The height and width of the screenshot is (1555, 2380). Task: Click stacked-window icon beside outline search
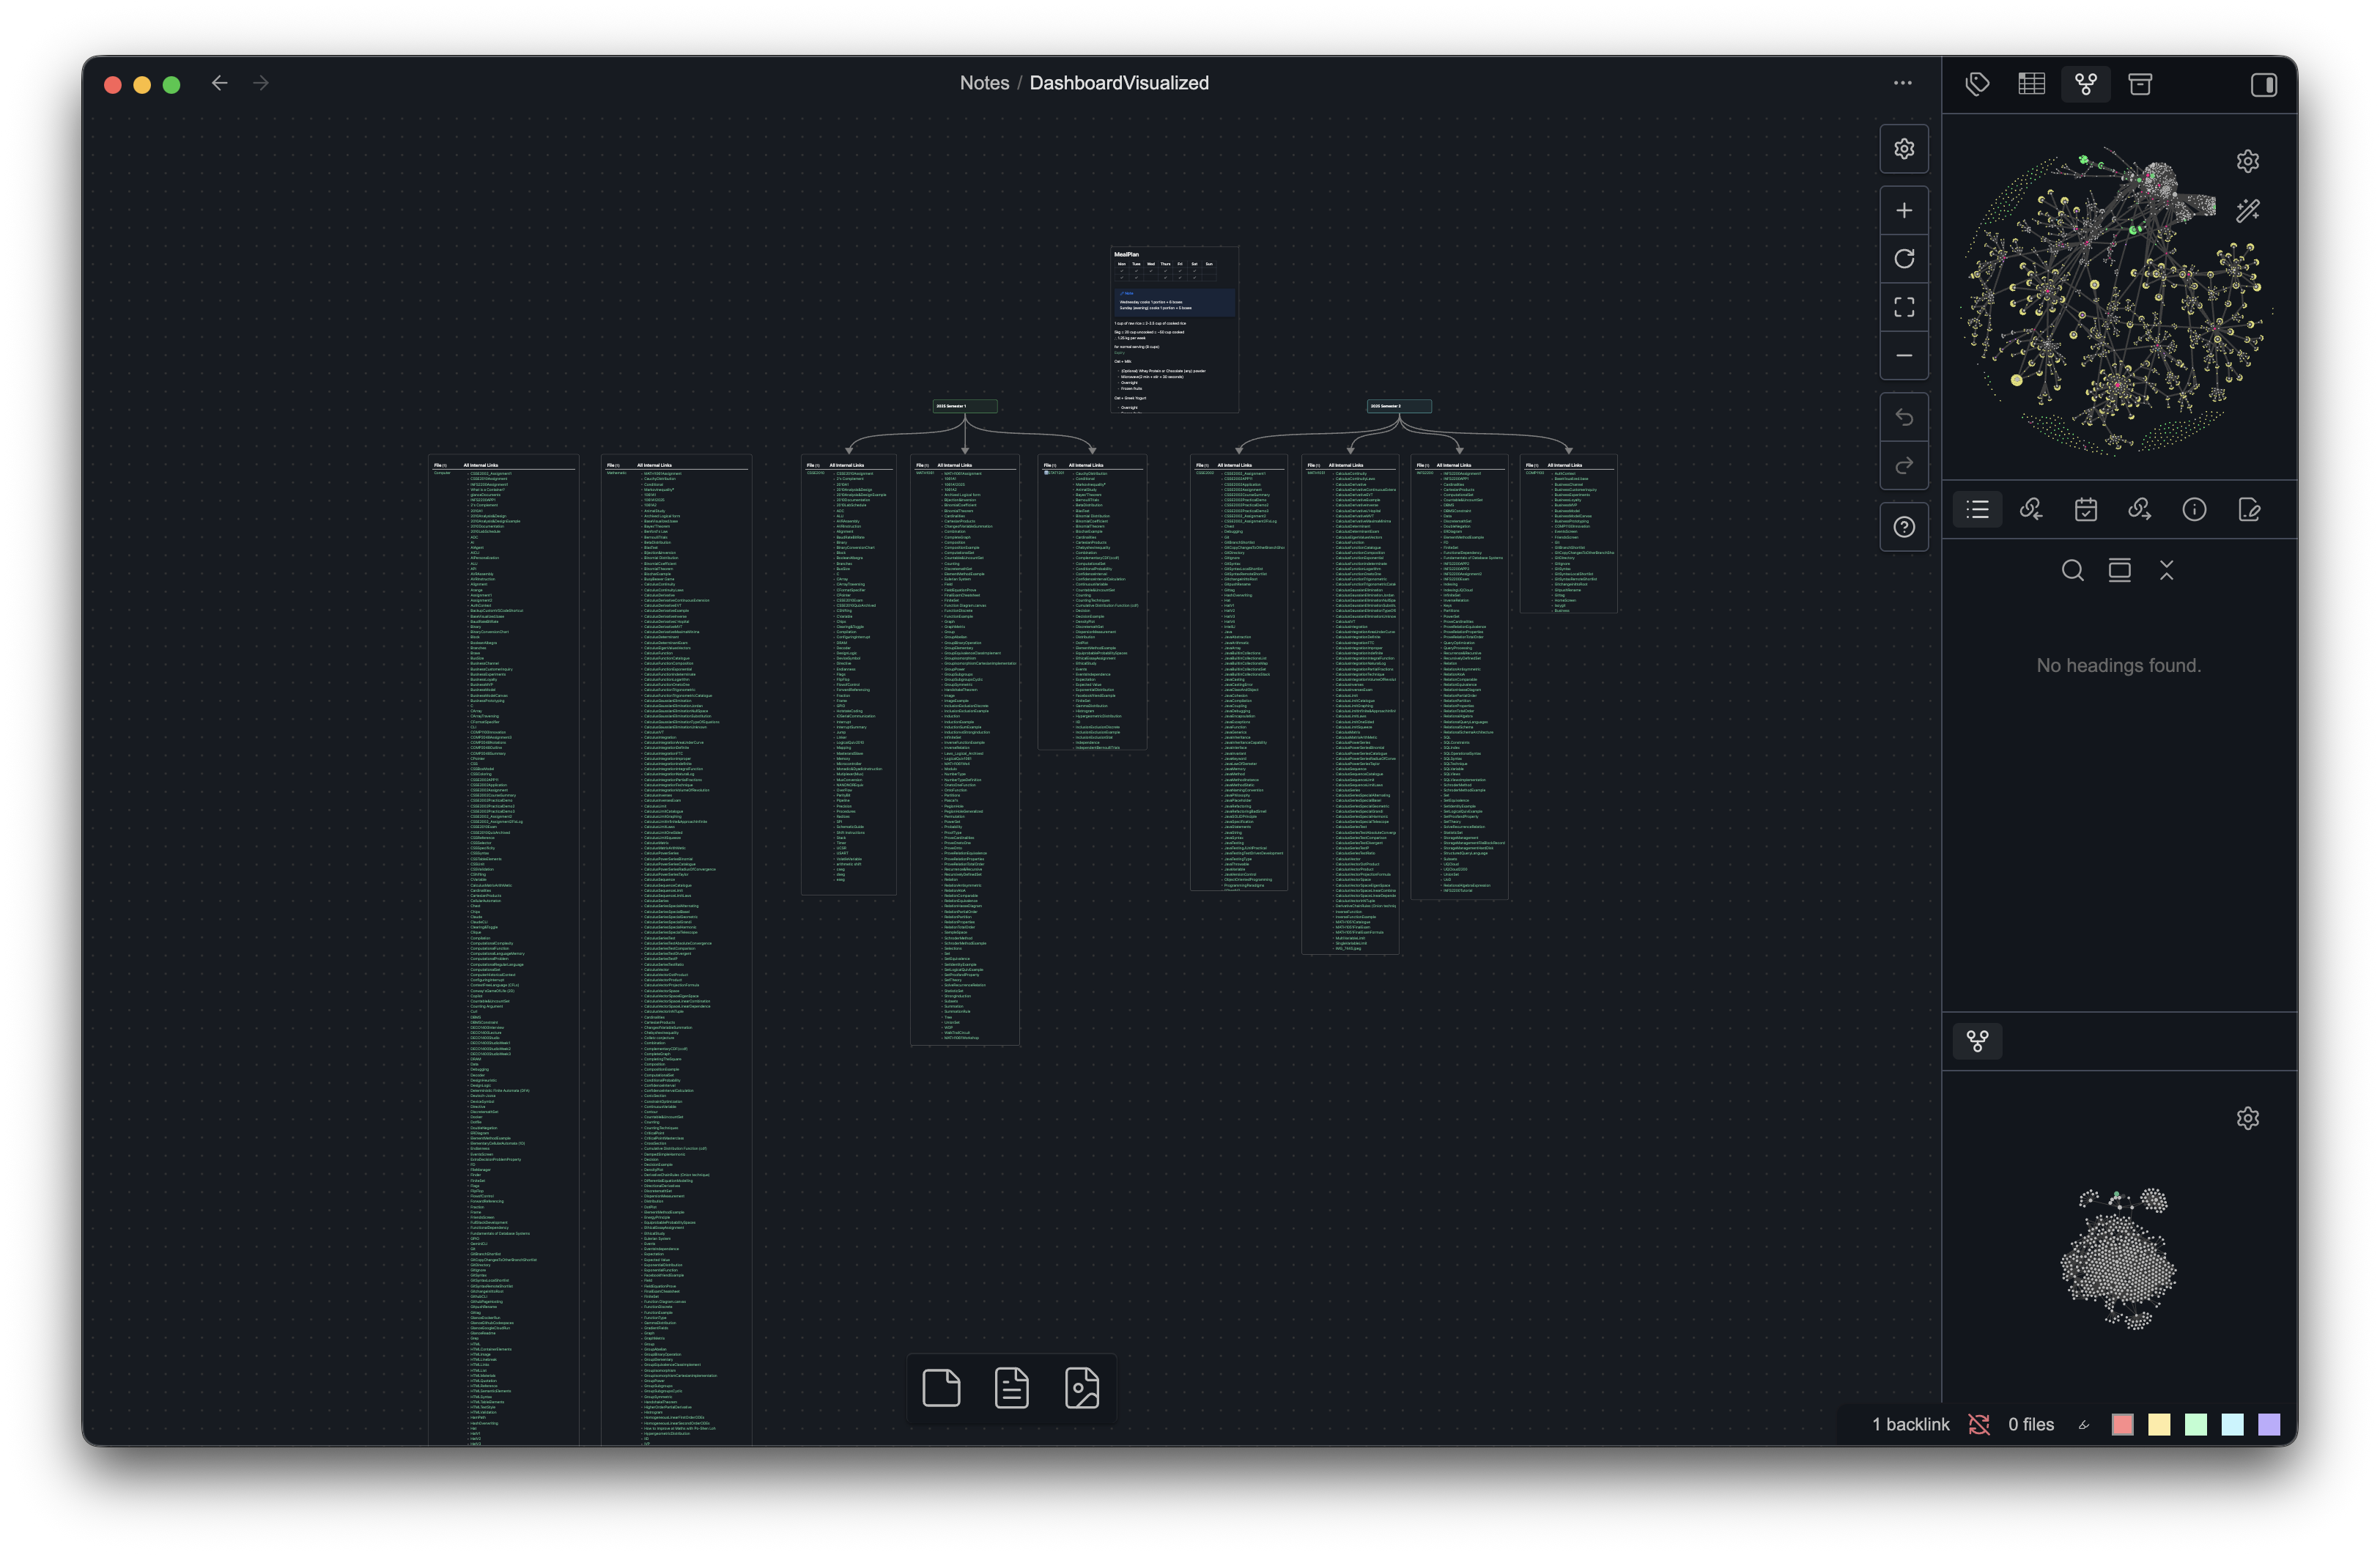[x=2119, y=570]
